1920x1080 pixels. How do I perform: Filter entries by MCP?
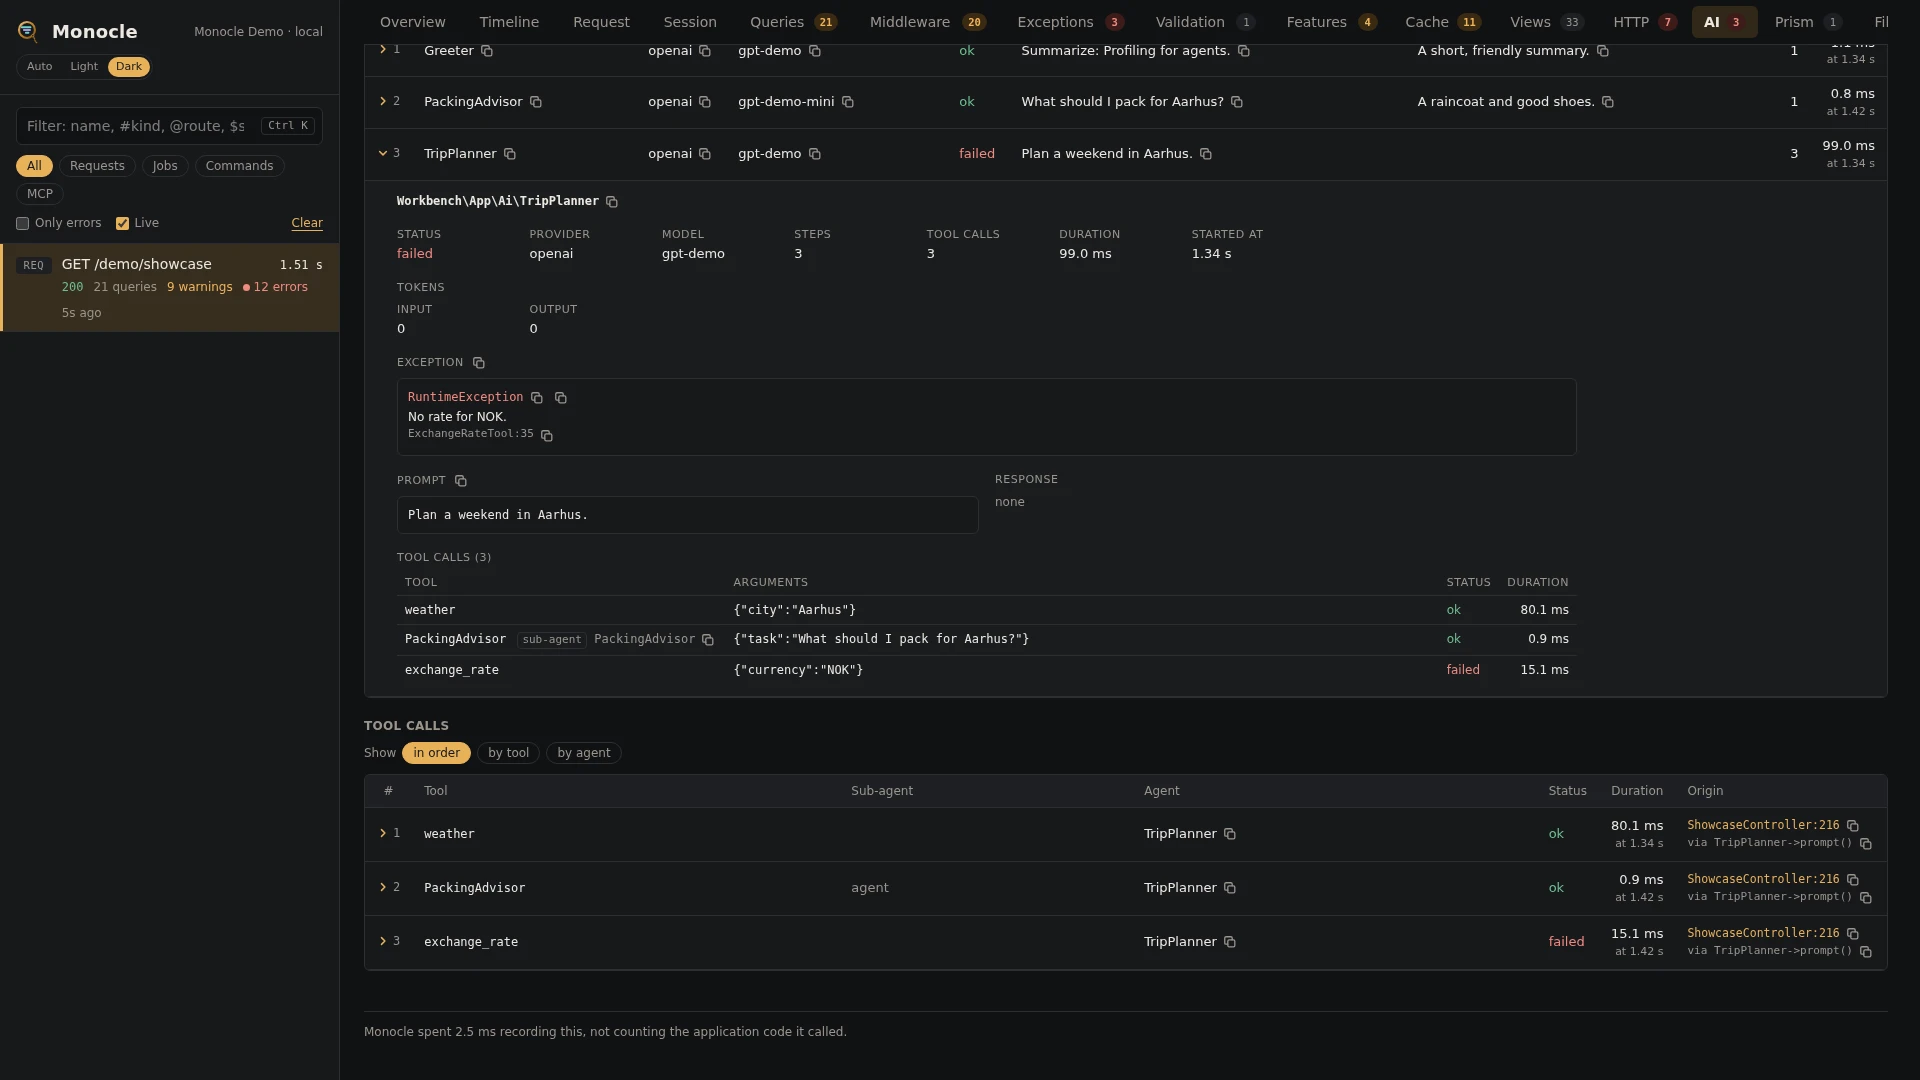40,194
